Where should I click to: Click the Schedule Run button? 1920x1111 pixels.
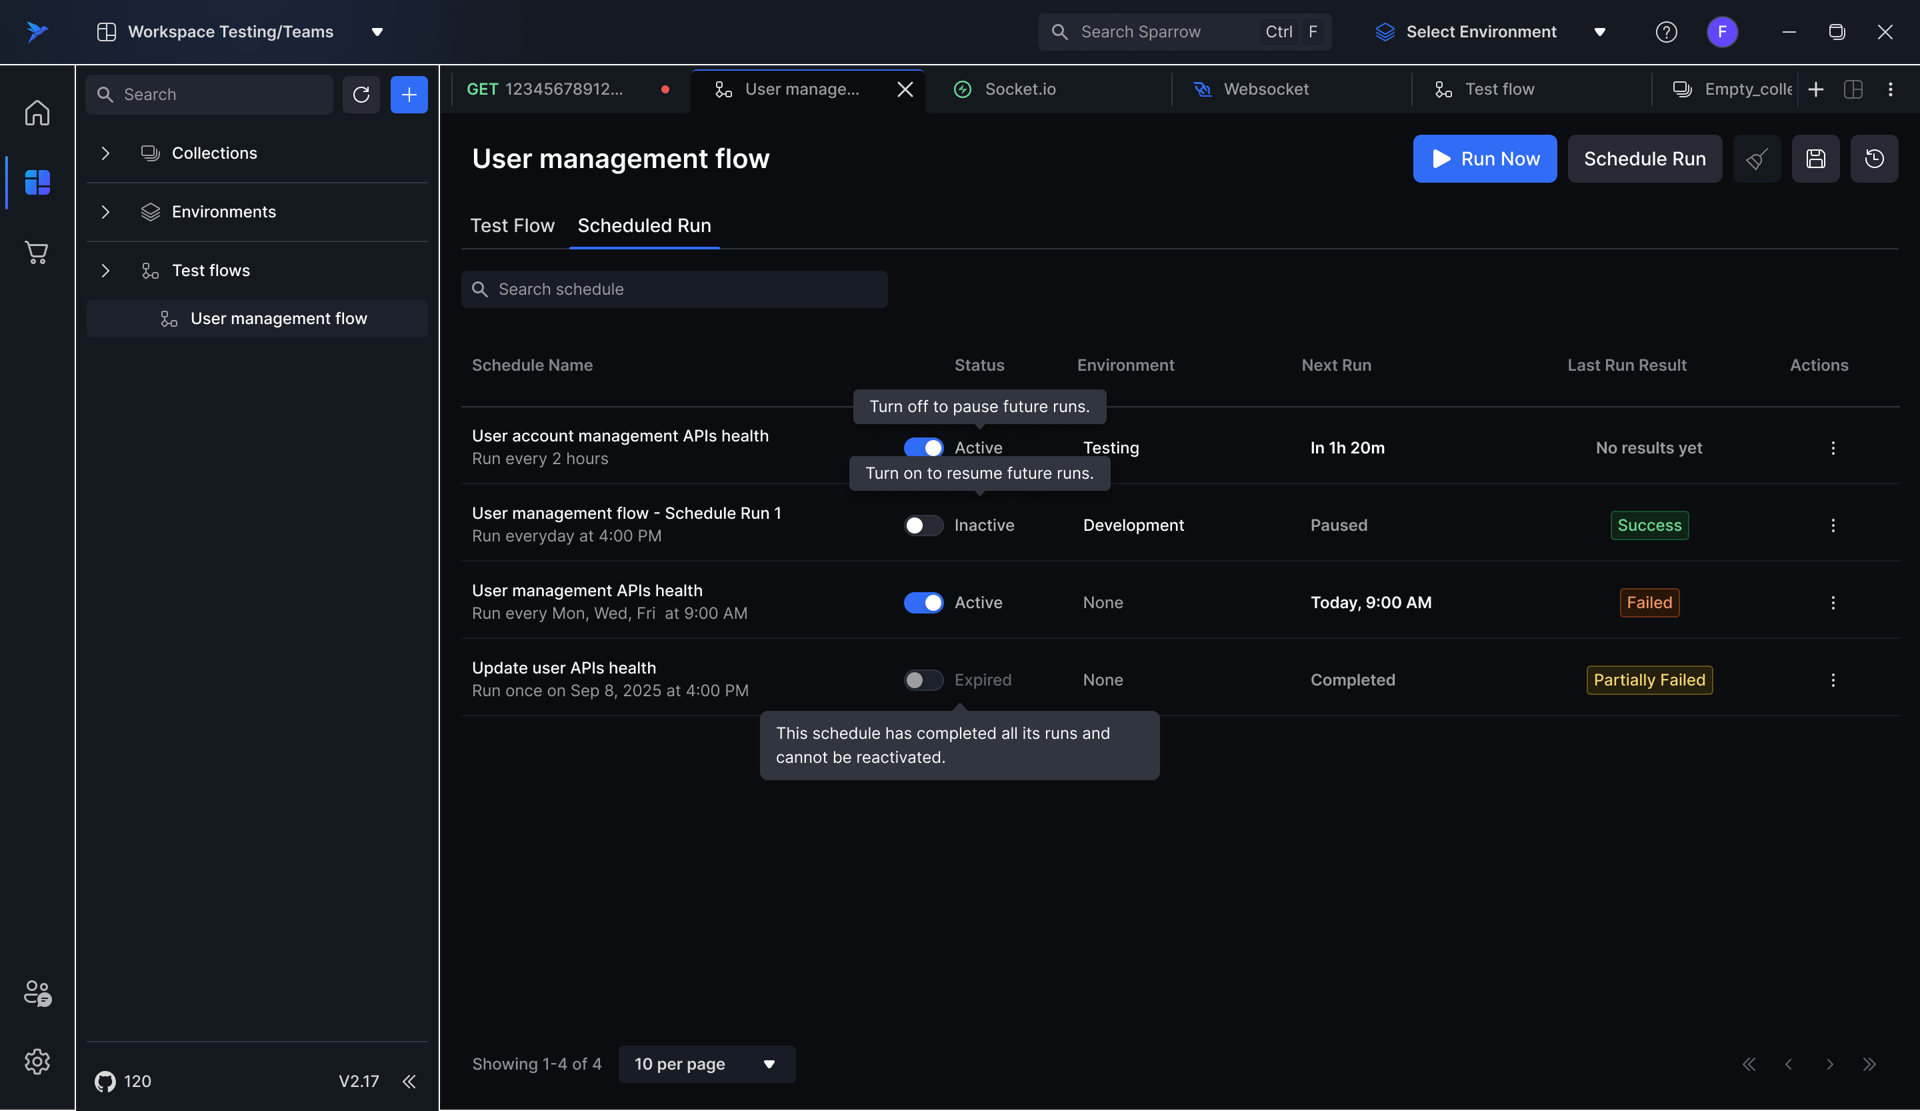click(x=1644, y=159)
